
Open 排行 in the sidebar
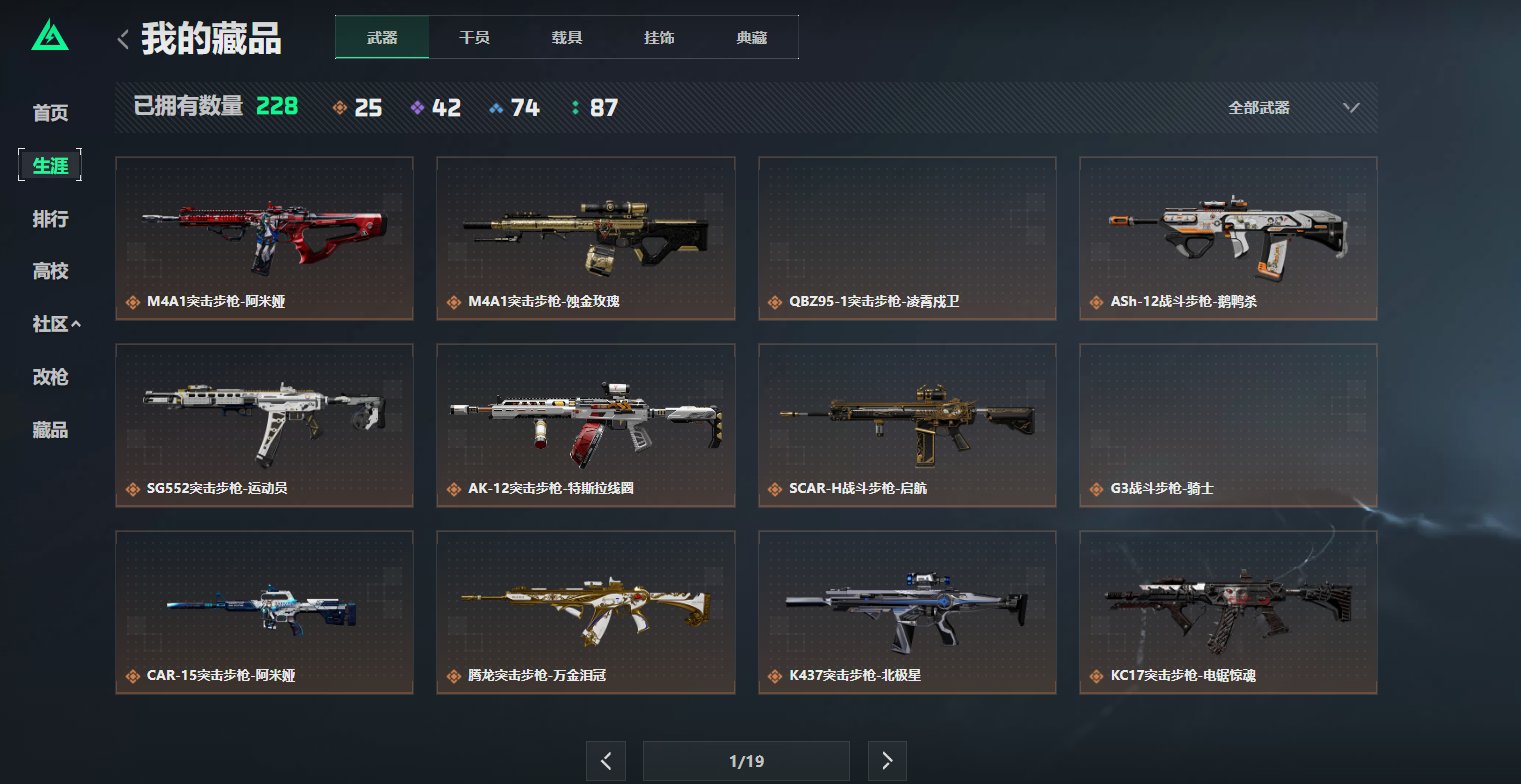coord(50,218)
